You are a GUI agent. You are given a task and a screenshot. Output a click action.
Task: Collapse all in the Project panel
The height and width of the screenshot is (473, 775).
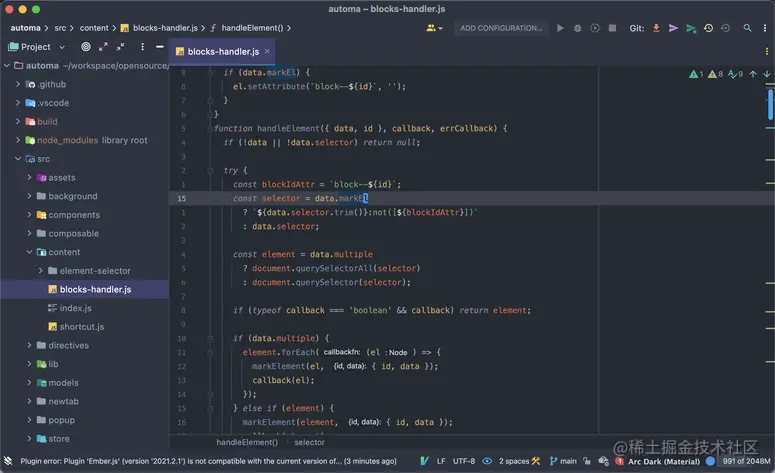pyautogui.click(x=121, y=47)
